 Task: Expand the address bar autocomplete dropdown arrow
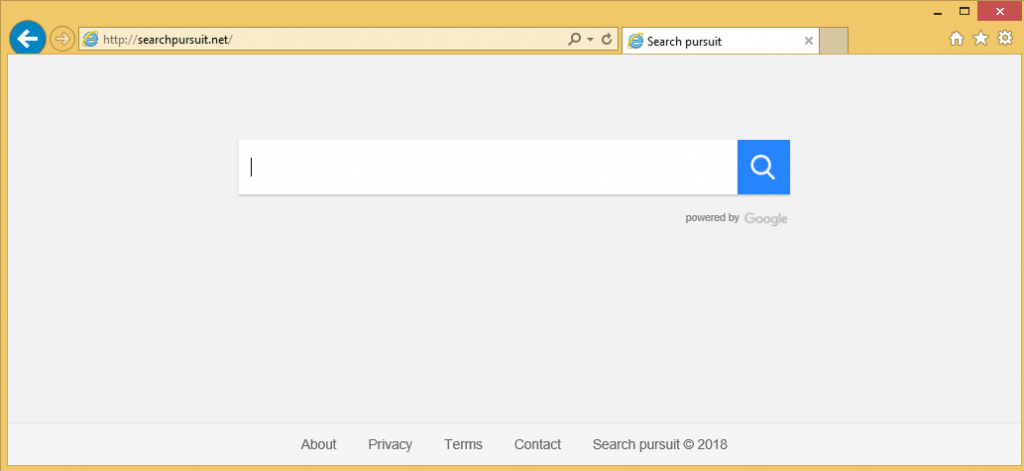pos(590,40)
